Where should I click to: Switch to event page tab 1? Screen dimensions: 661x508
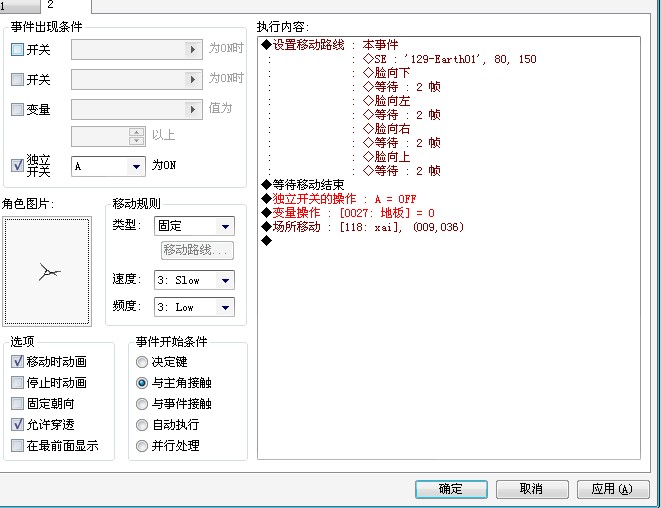(19, 6)
